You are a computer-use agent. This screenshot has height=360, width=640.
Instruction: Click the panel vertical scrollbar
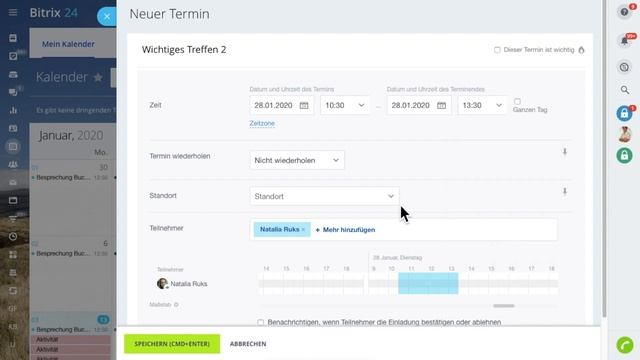604,159
